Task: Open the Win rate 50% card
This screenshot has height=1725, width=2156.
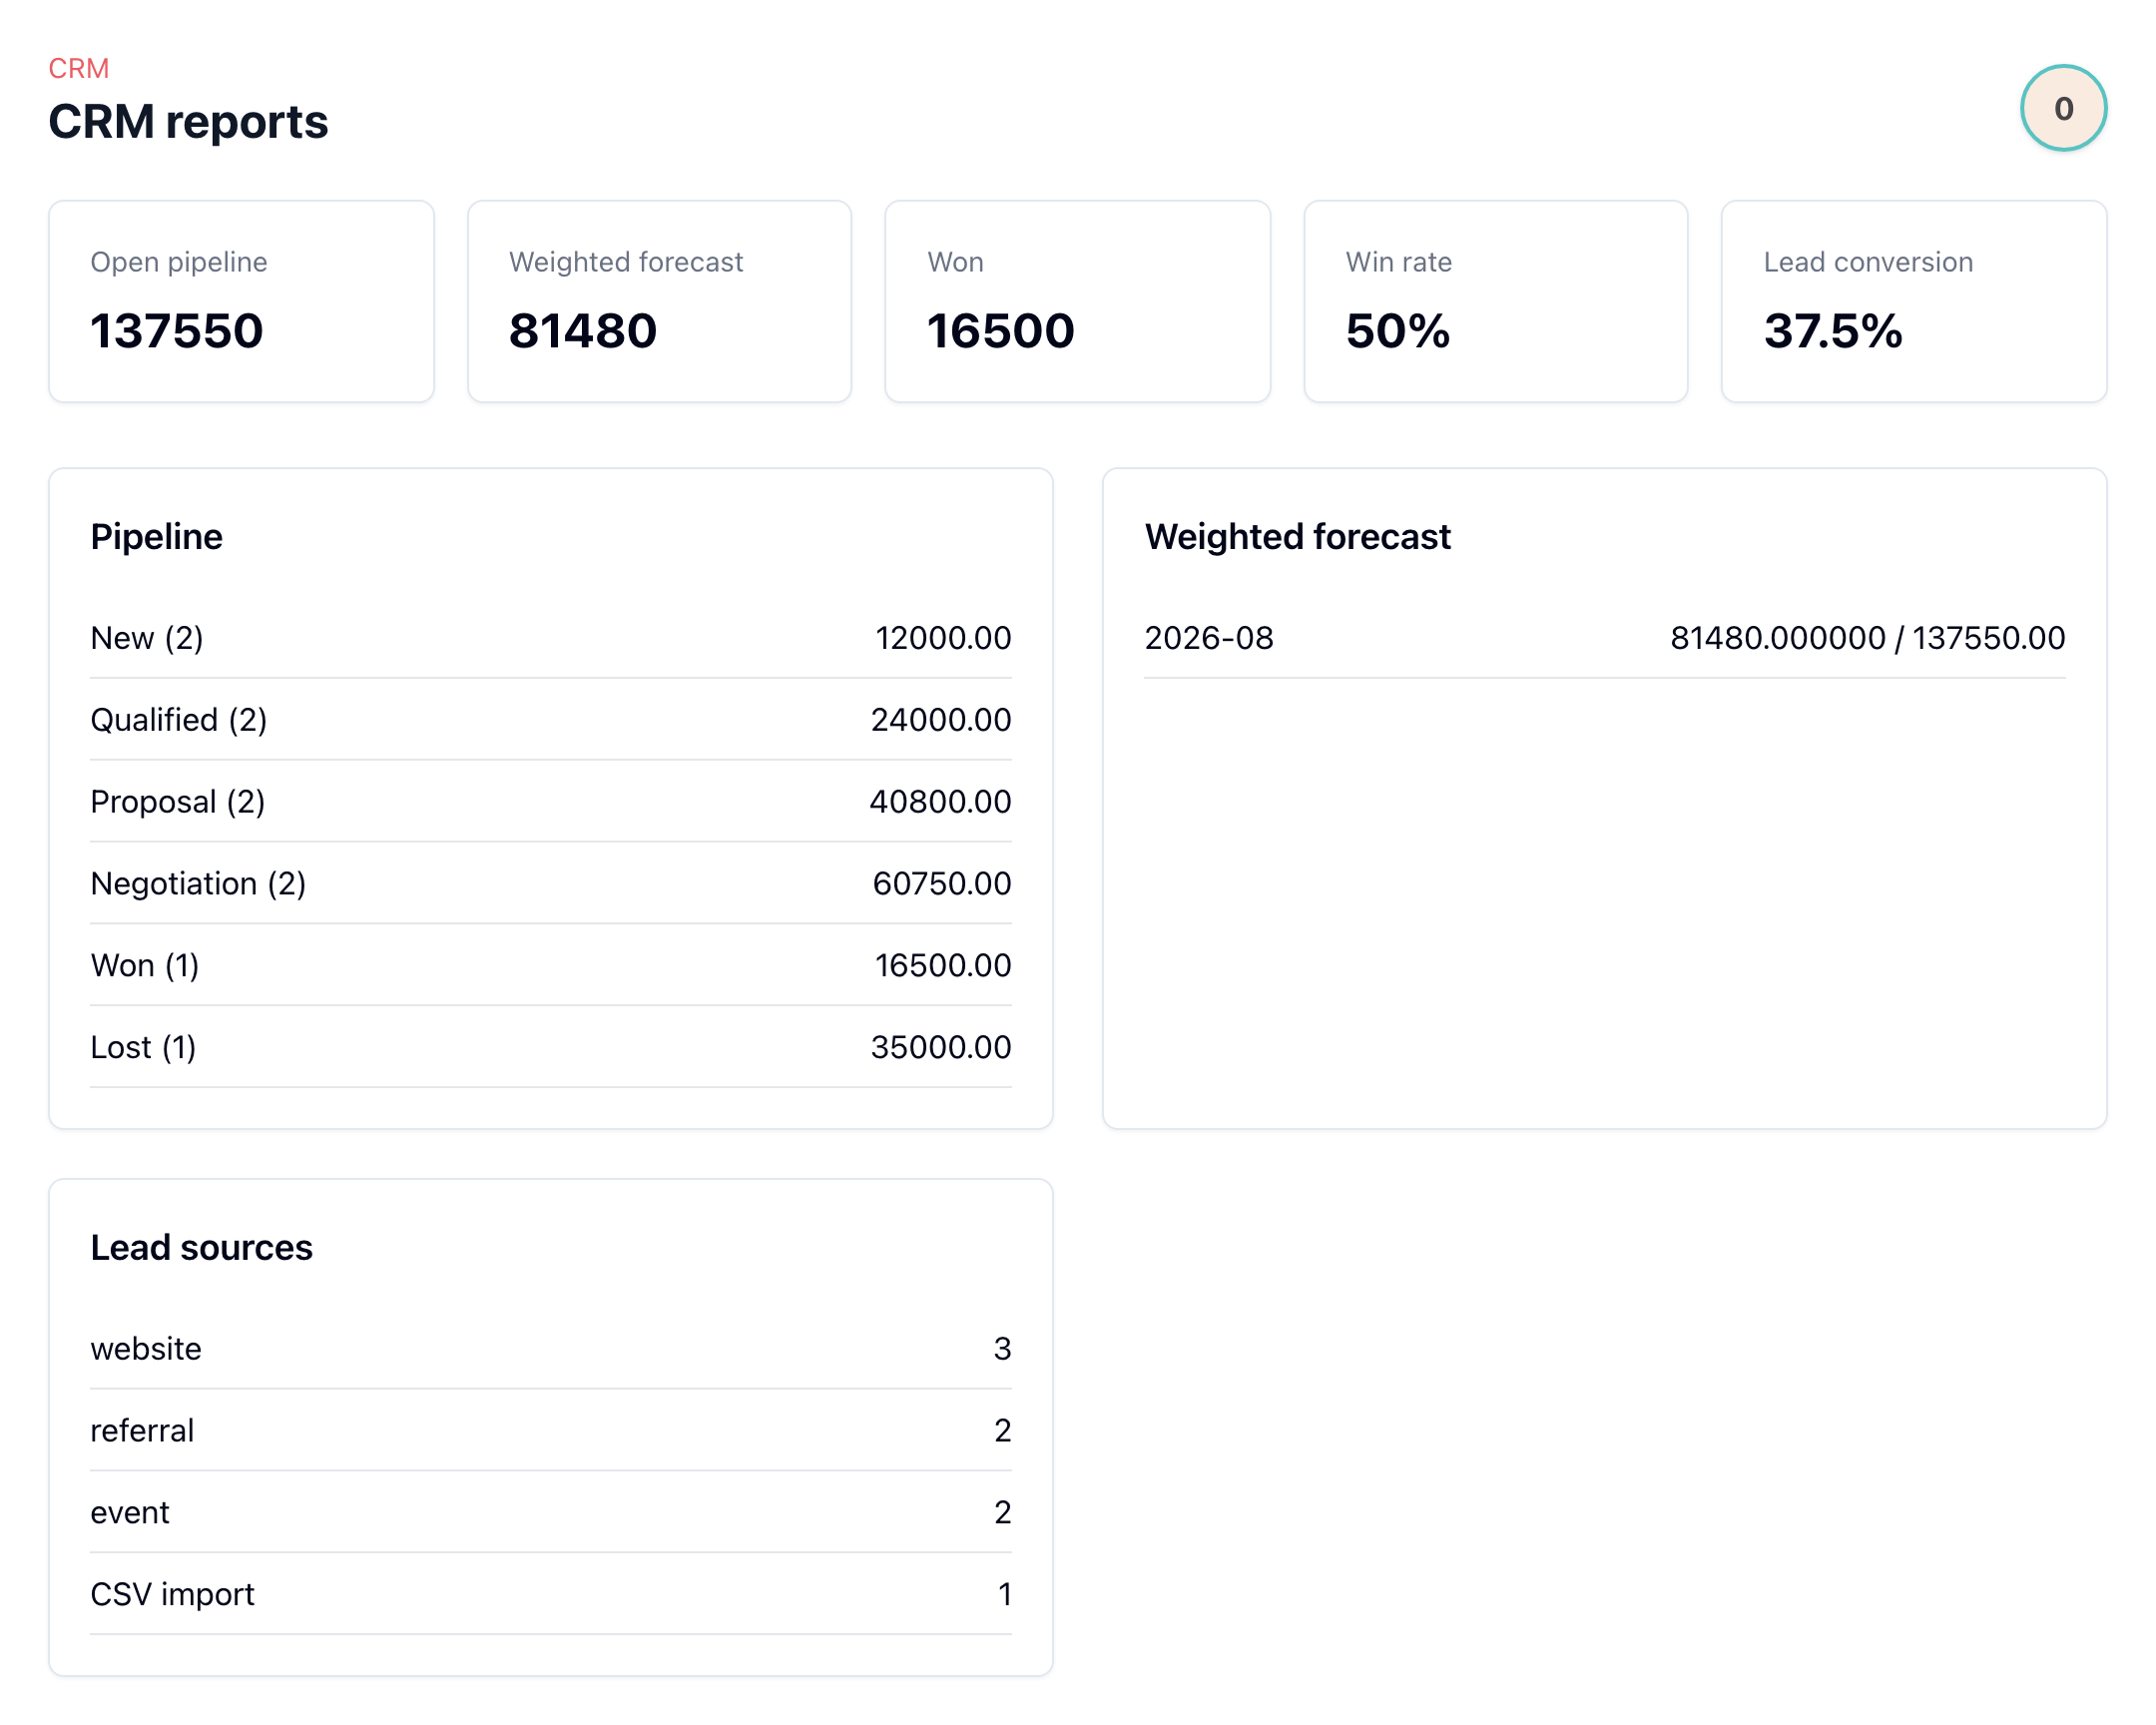Action: pos(1495,301)
